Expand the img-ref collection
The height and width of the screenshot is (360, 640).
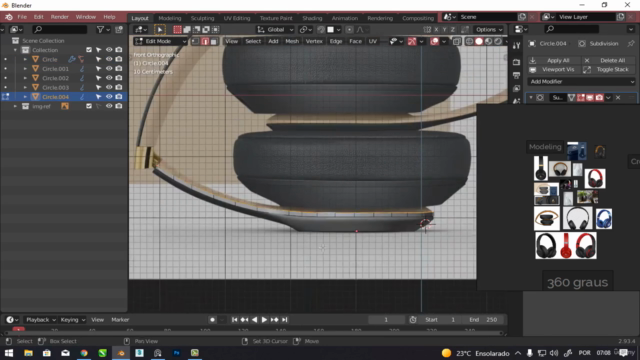(x=15, y=106)
